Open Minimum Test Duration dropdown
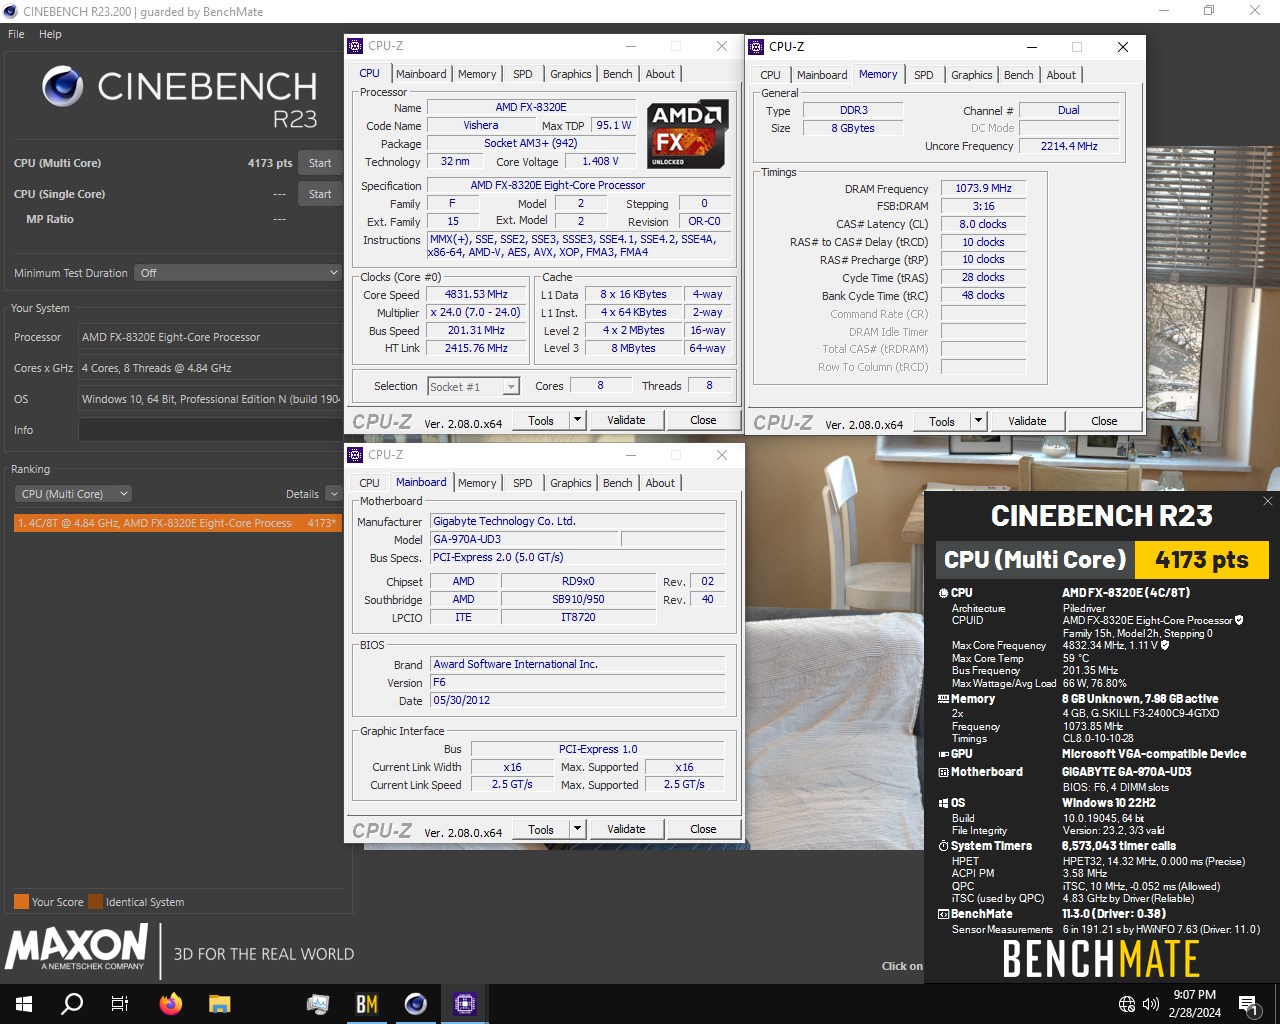Viewport: 1280px width, 1024px height. click(x=238, y=273)
